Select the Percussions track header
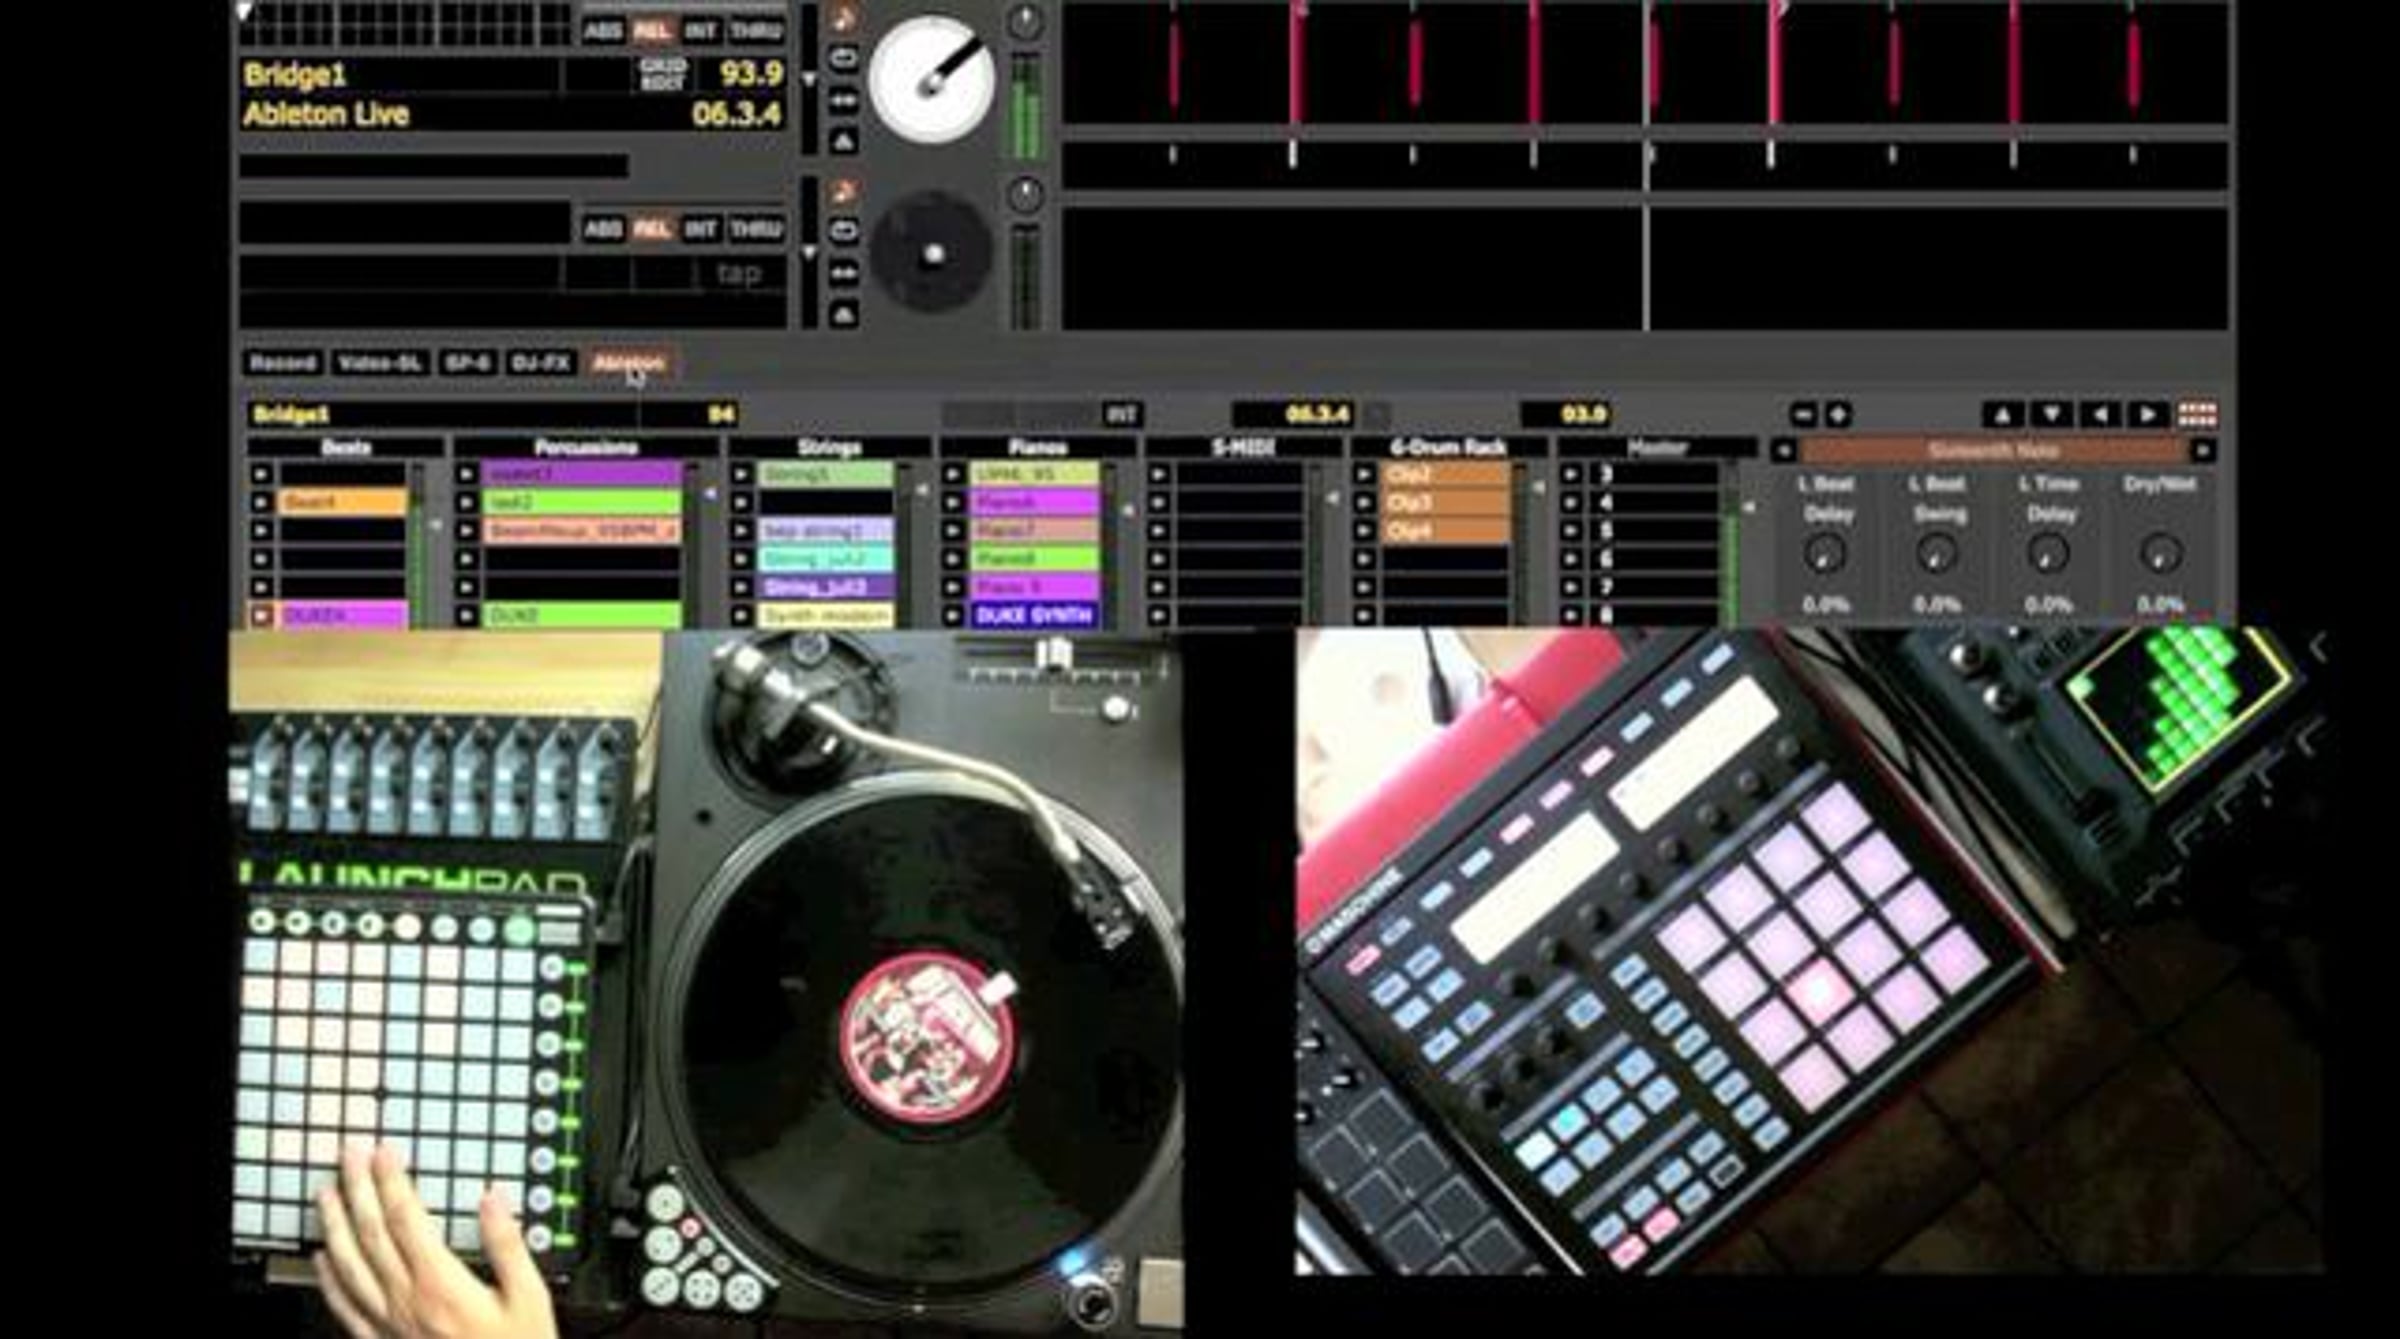Viewport: 2400px width, 1339px height. click(x=586, y=448)
